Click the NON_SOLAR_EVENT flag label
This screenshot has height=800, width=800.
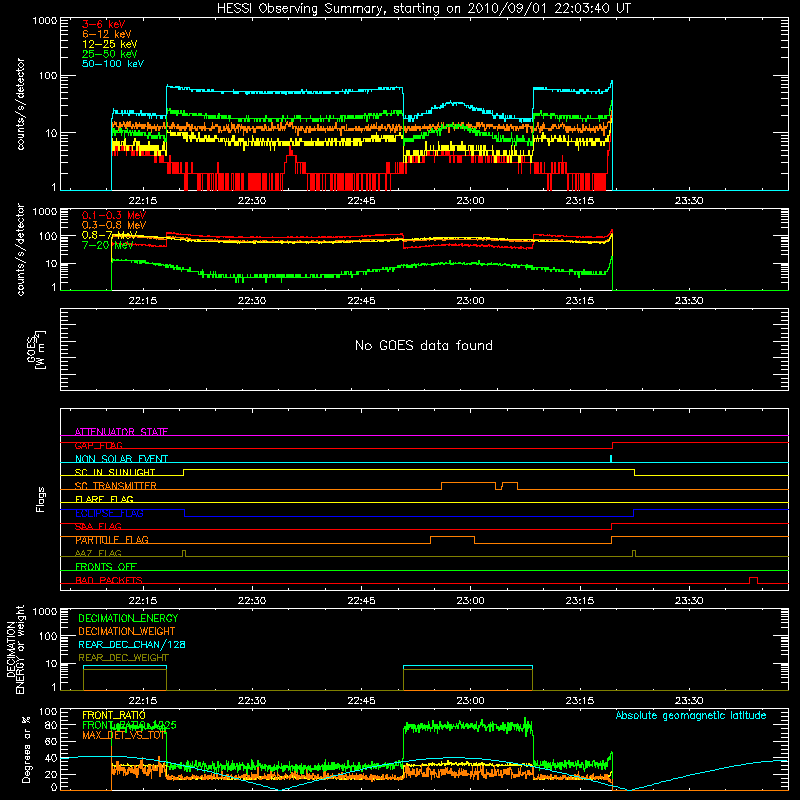point(121,459)
